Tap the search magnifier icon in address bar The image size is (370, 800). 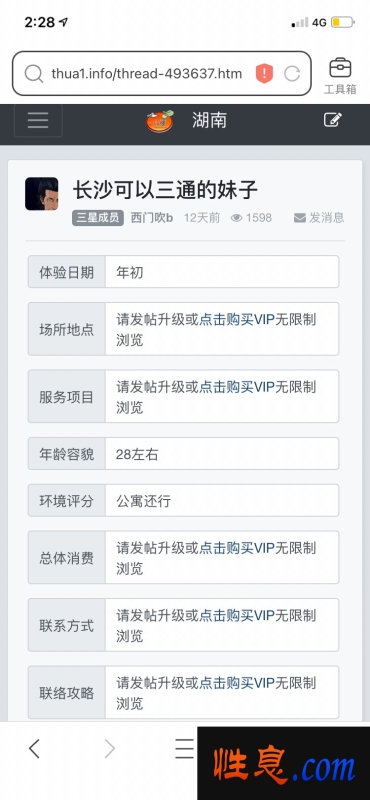[x=34, y=74]
